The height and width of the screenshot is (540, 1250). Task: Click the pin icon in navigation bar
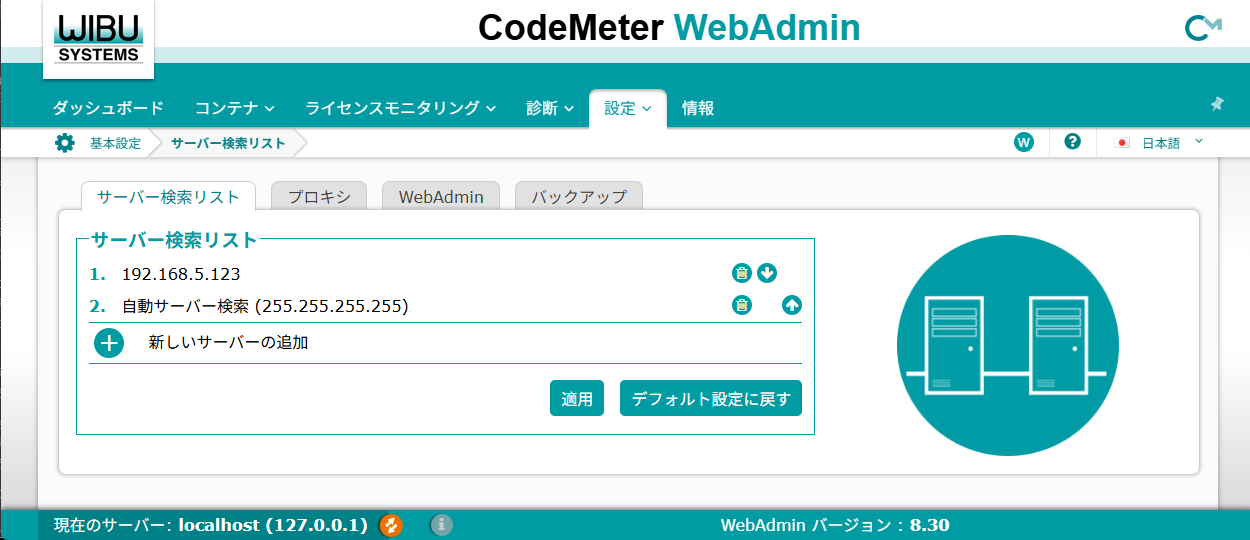coord(1217,104)
